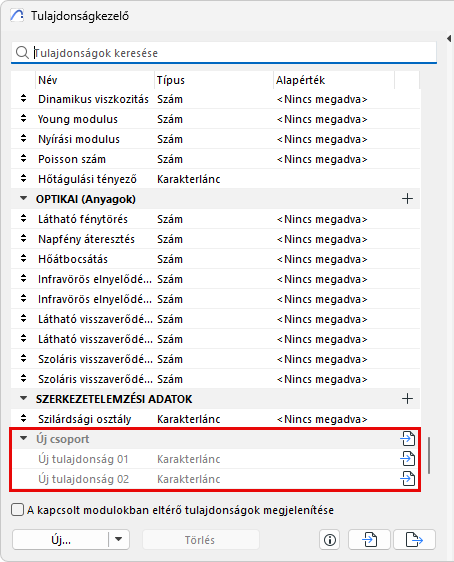Click reorder handle of Nyírási modulus
Image resolution: width=454 pixels, height=562 pixels.
pos(23,139)
